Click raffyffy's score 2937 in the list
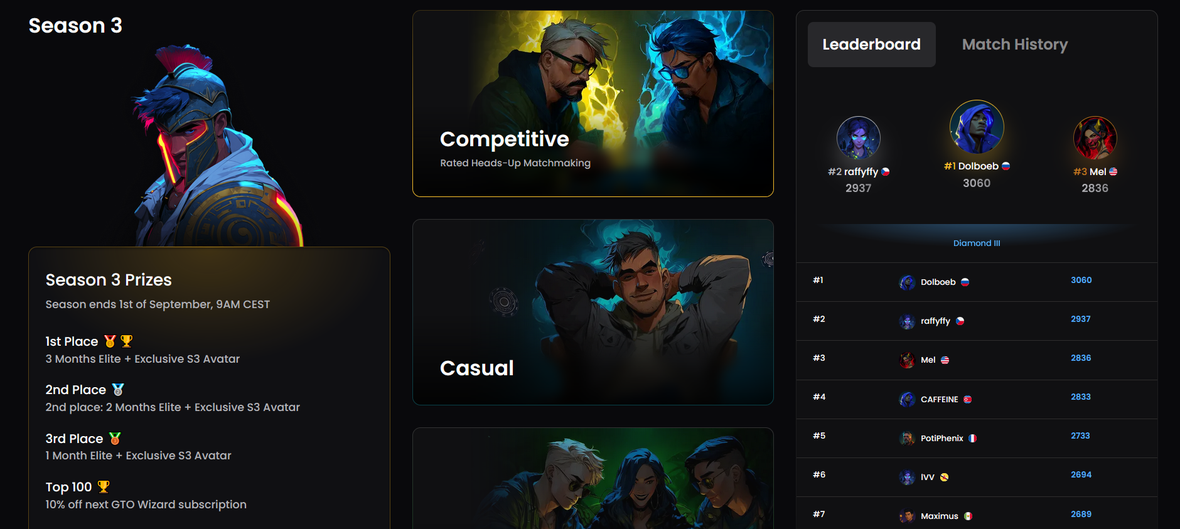Viewport: 1180px width, 529px height. coord(1081,319)
